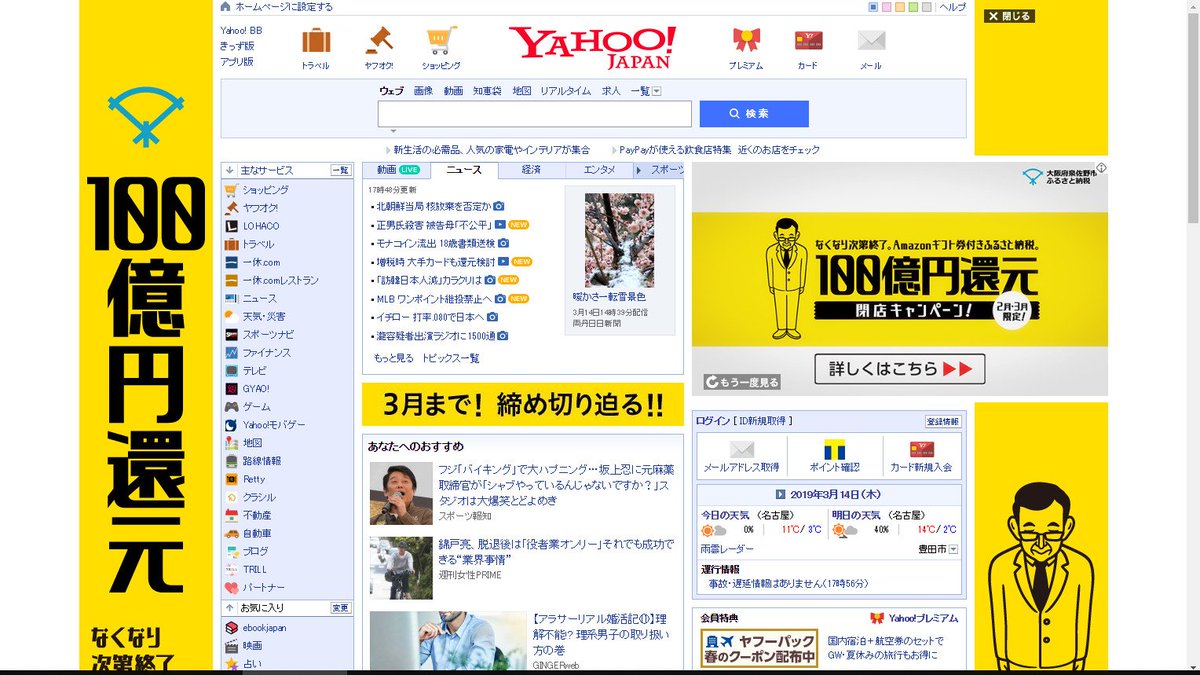Click the GYAO! icon in sidebar

(231, 389)
